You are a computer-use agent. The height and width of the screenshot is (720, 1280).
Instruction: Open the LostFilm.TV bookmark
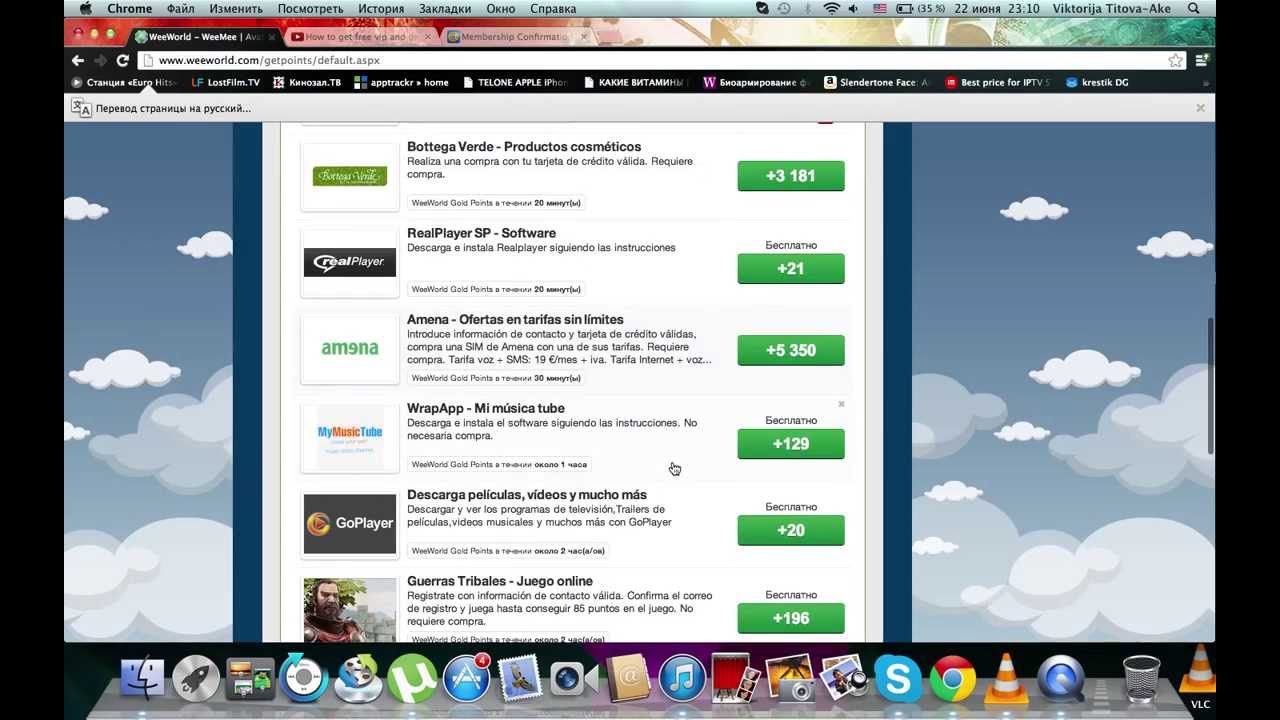point(226,83)
